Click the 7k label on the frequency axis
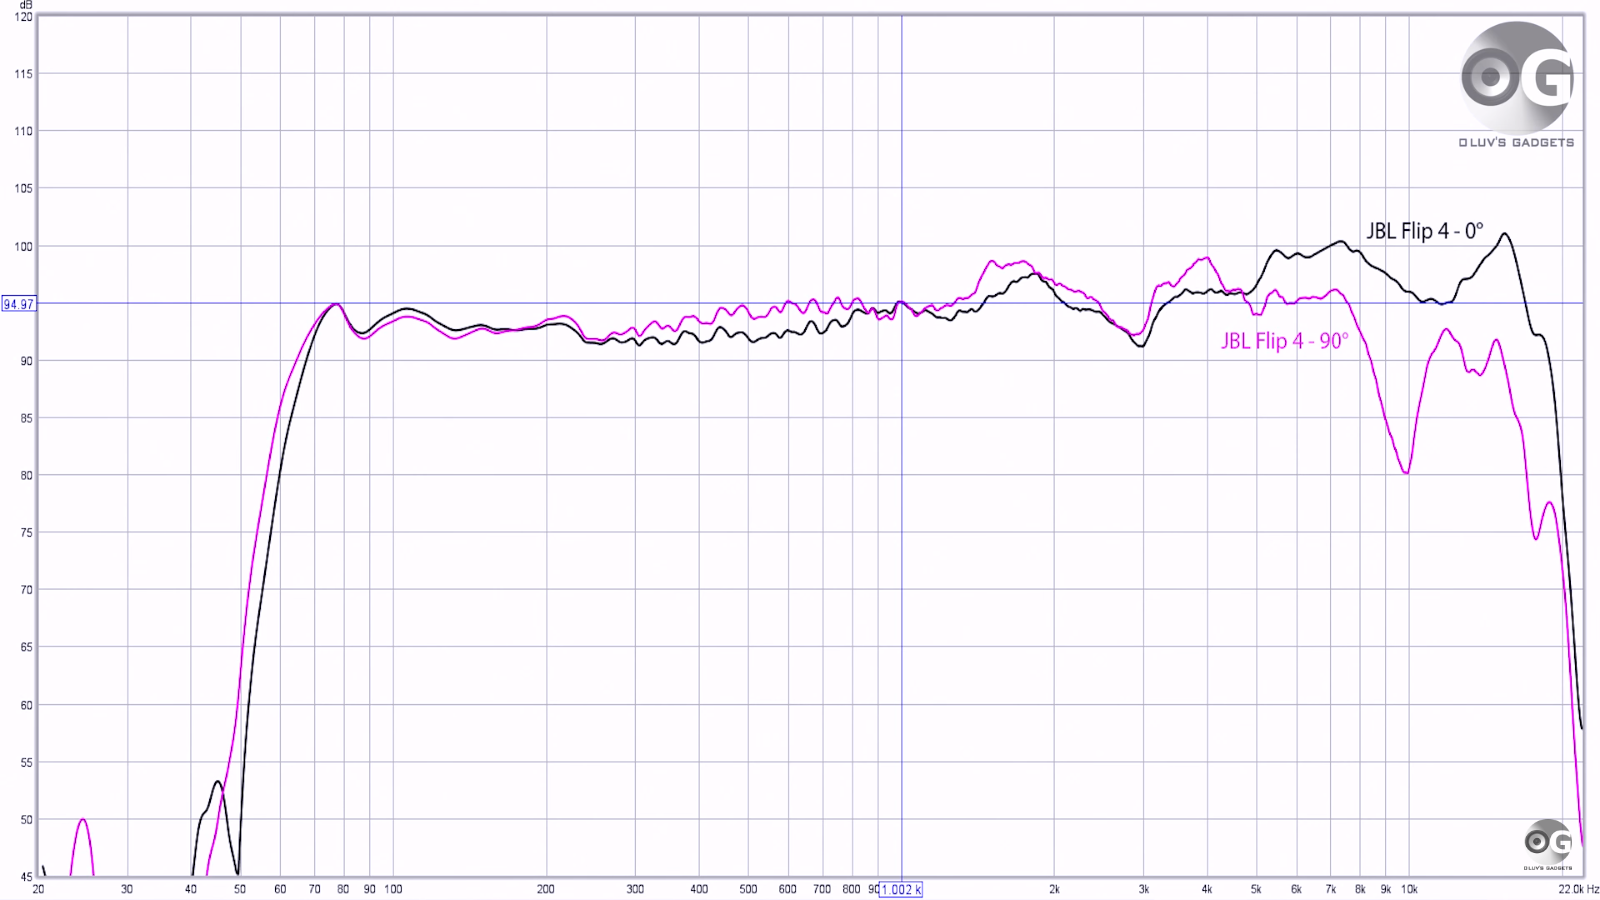Image resolution: width=1600 pixels, height=900 pixels. (x=1331, y=889)
